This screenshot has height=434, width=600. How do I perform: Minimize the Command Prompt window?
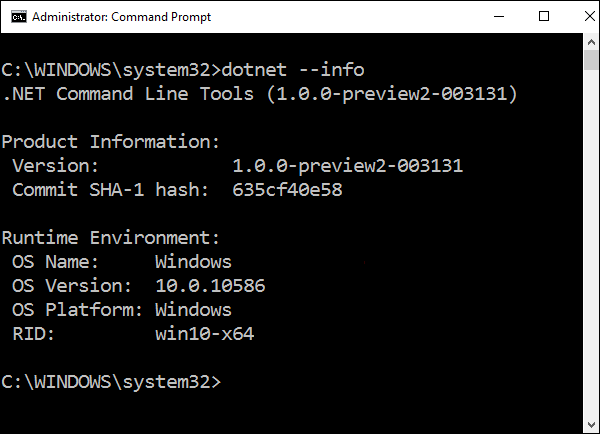click(x=497, y=17)
